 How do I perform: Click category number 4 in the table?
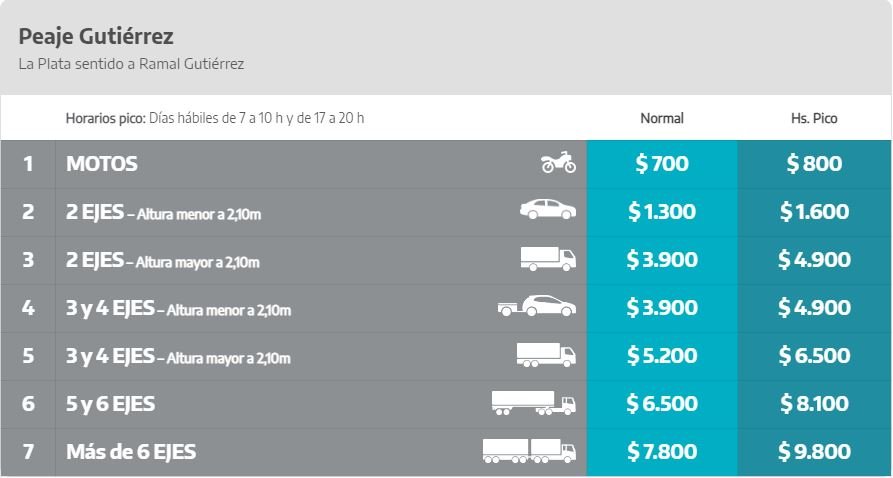pos(28,308)
